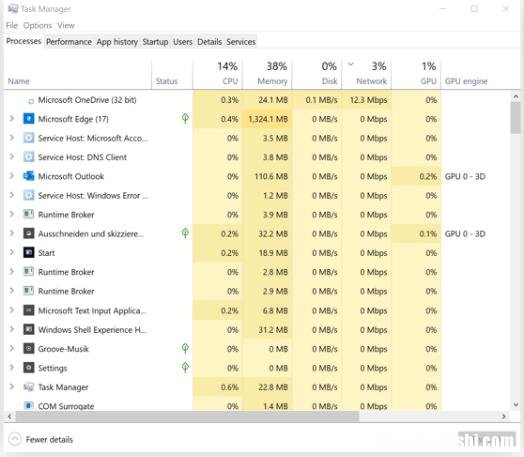The width and height of the screenshot is (524, 457).
Task: Click Microsoft Edge green leaf status icon
Action: (x=185, y=118)
